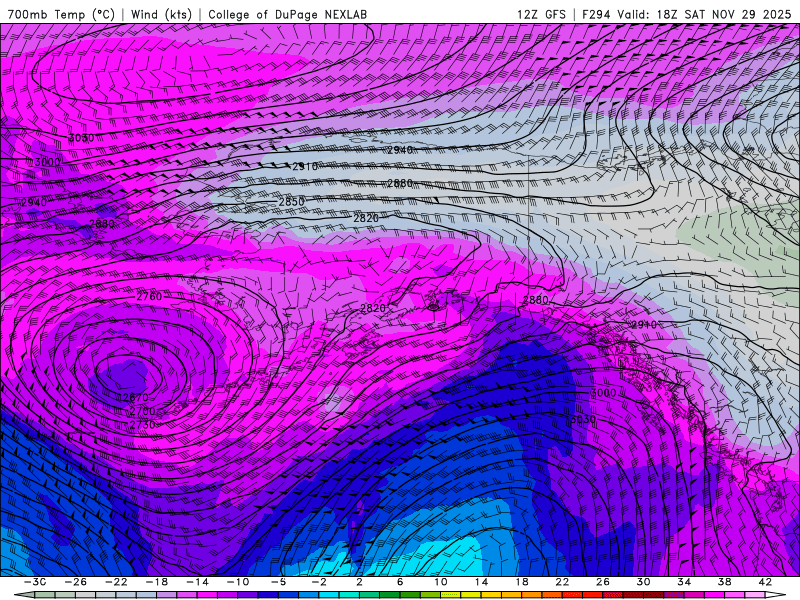800x600 pixels.
Task: Click the 2760 height contour label
Action: 149,296
